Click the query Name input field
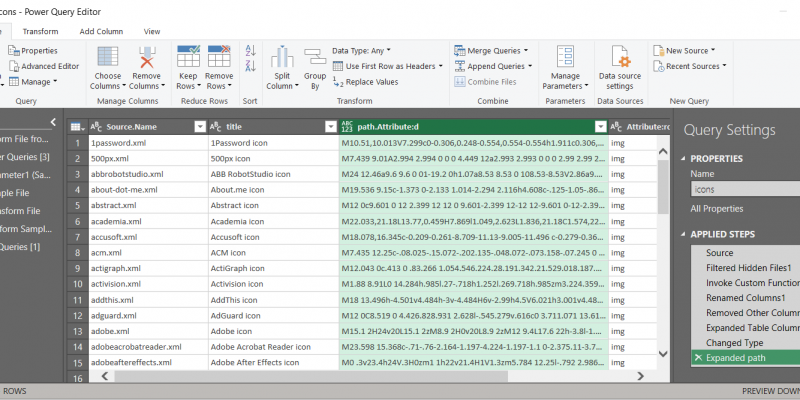 745,189
